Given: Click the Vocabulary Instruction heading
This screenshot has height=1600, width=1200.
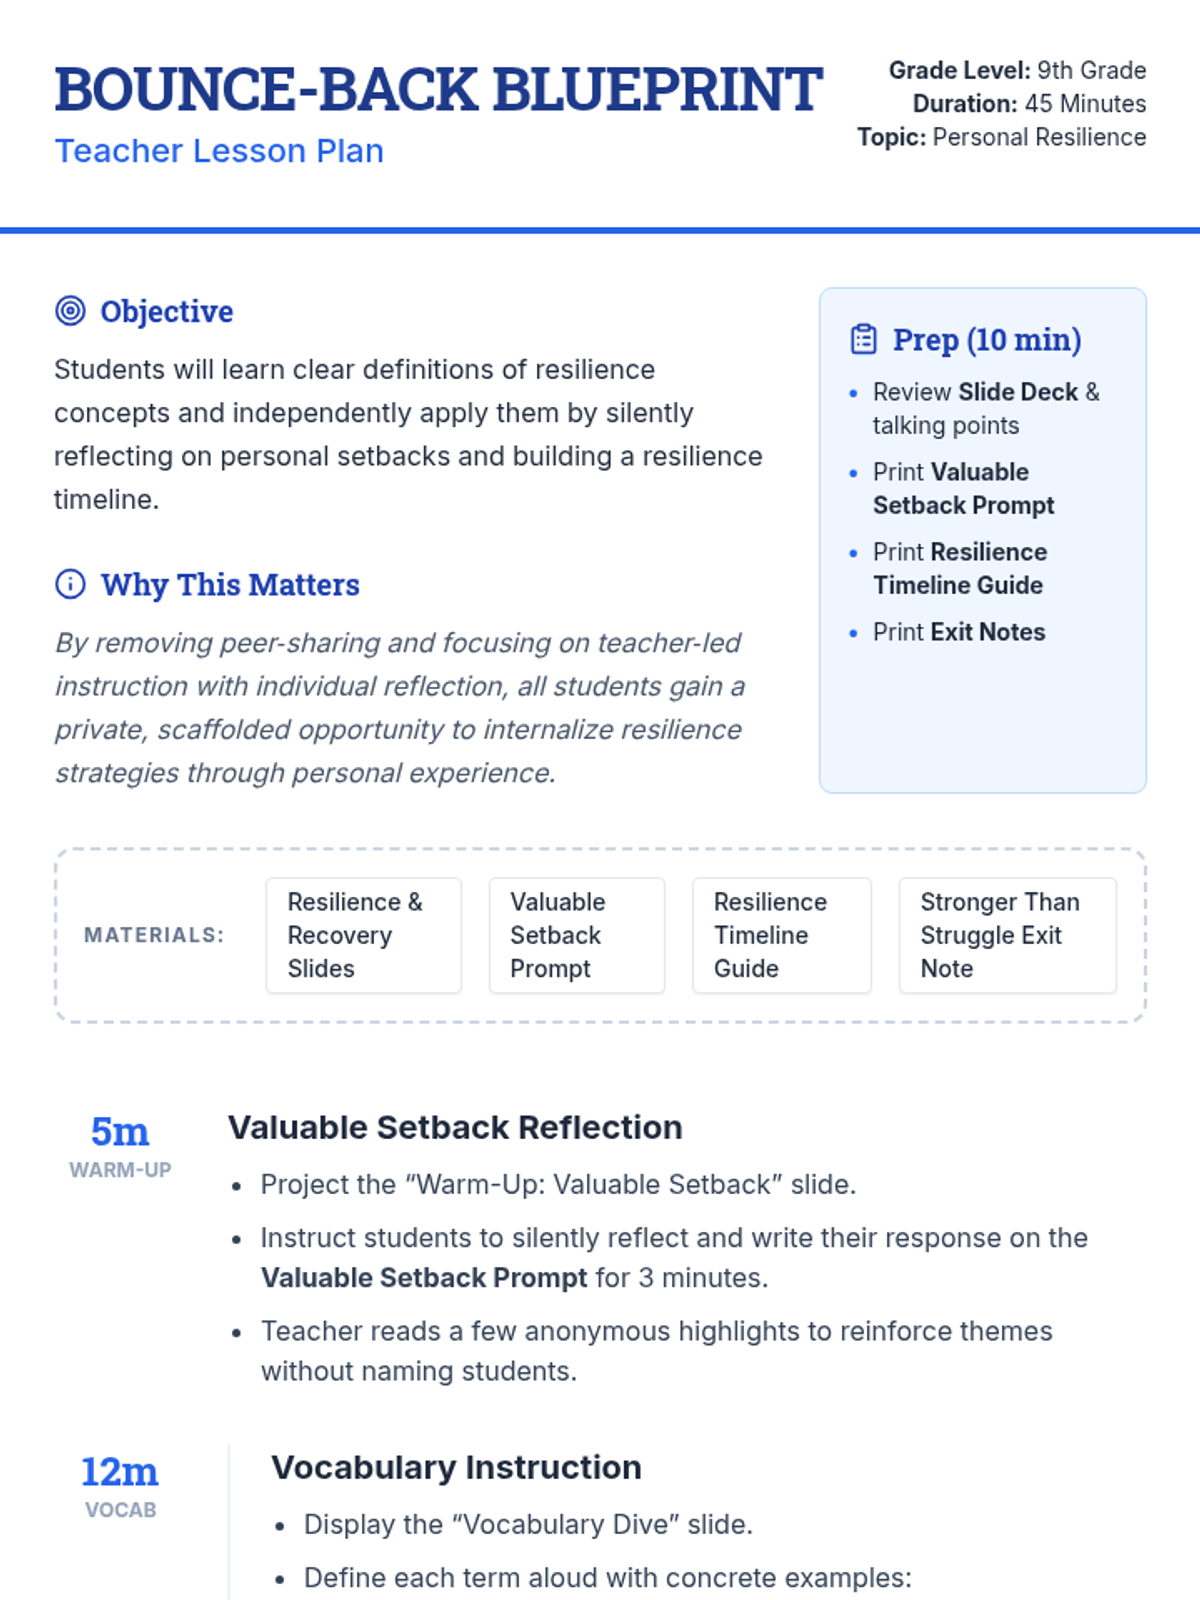Looking at the screenshot, I should (x=456, y=1467).
